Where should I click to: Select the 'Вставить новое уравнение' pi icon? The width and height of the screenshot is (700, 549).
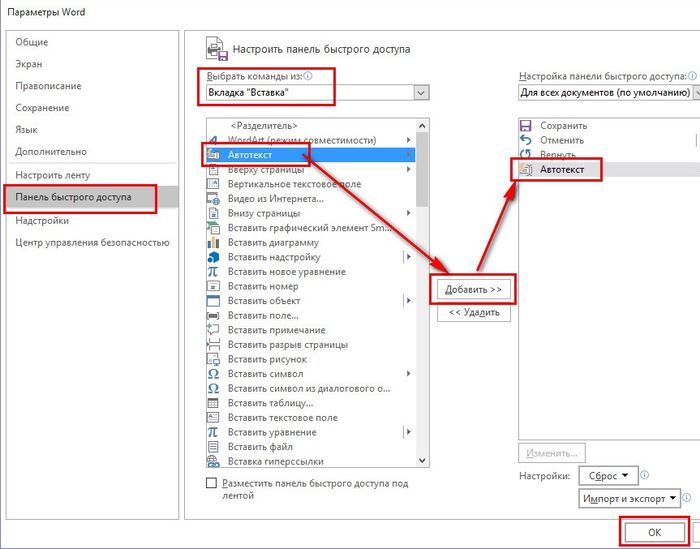pyautogui.click(x=212, y=271)
